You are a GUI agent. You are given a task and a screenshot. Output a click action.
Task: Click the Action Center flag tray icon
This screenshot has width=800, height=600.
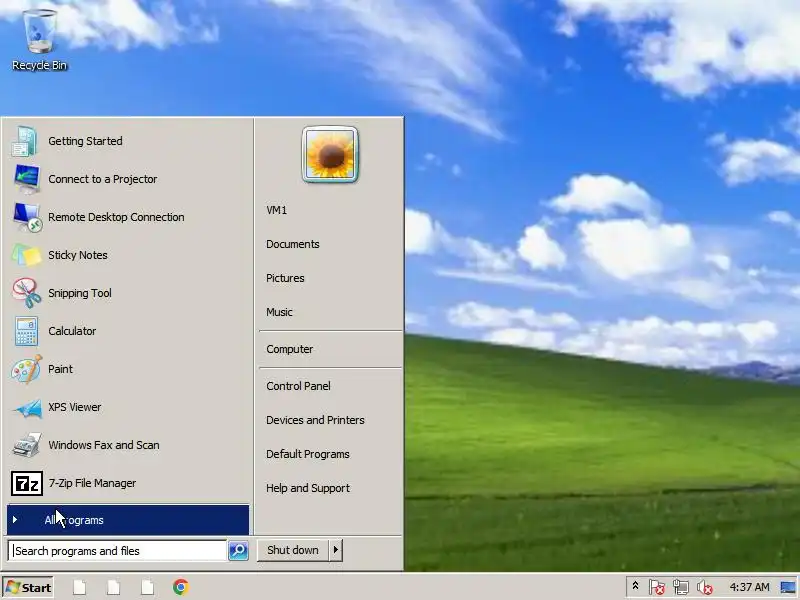[x=657, y=587]
